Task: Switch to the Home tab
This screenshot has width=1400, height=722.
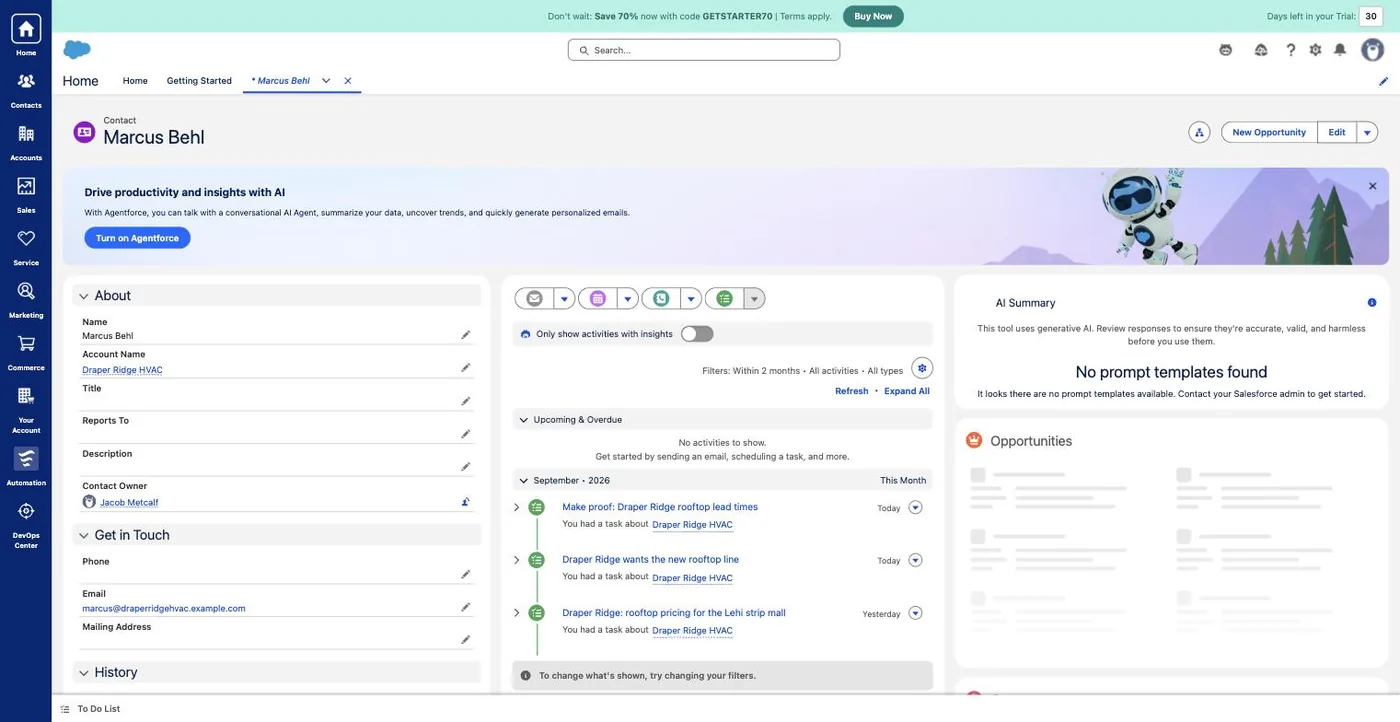Action: point(135,81)
